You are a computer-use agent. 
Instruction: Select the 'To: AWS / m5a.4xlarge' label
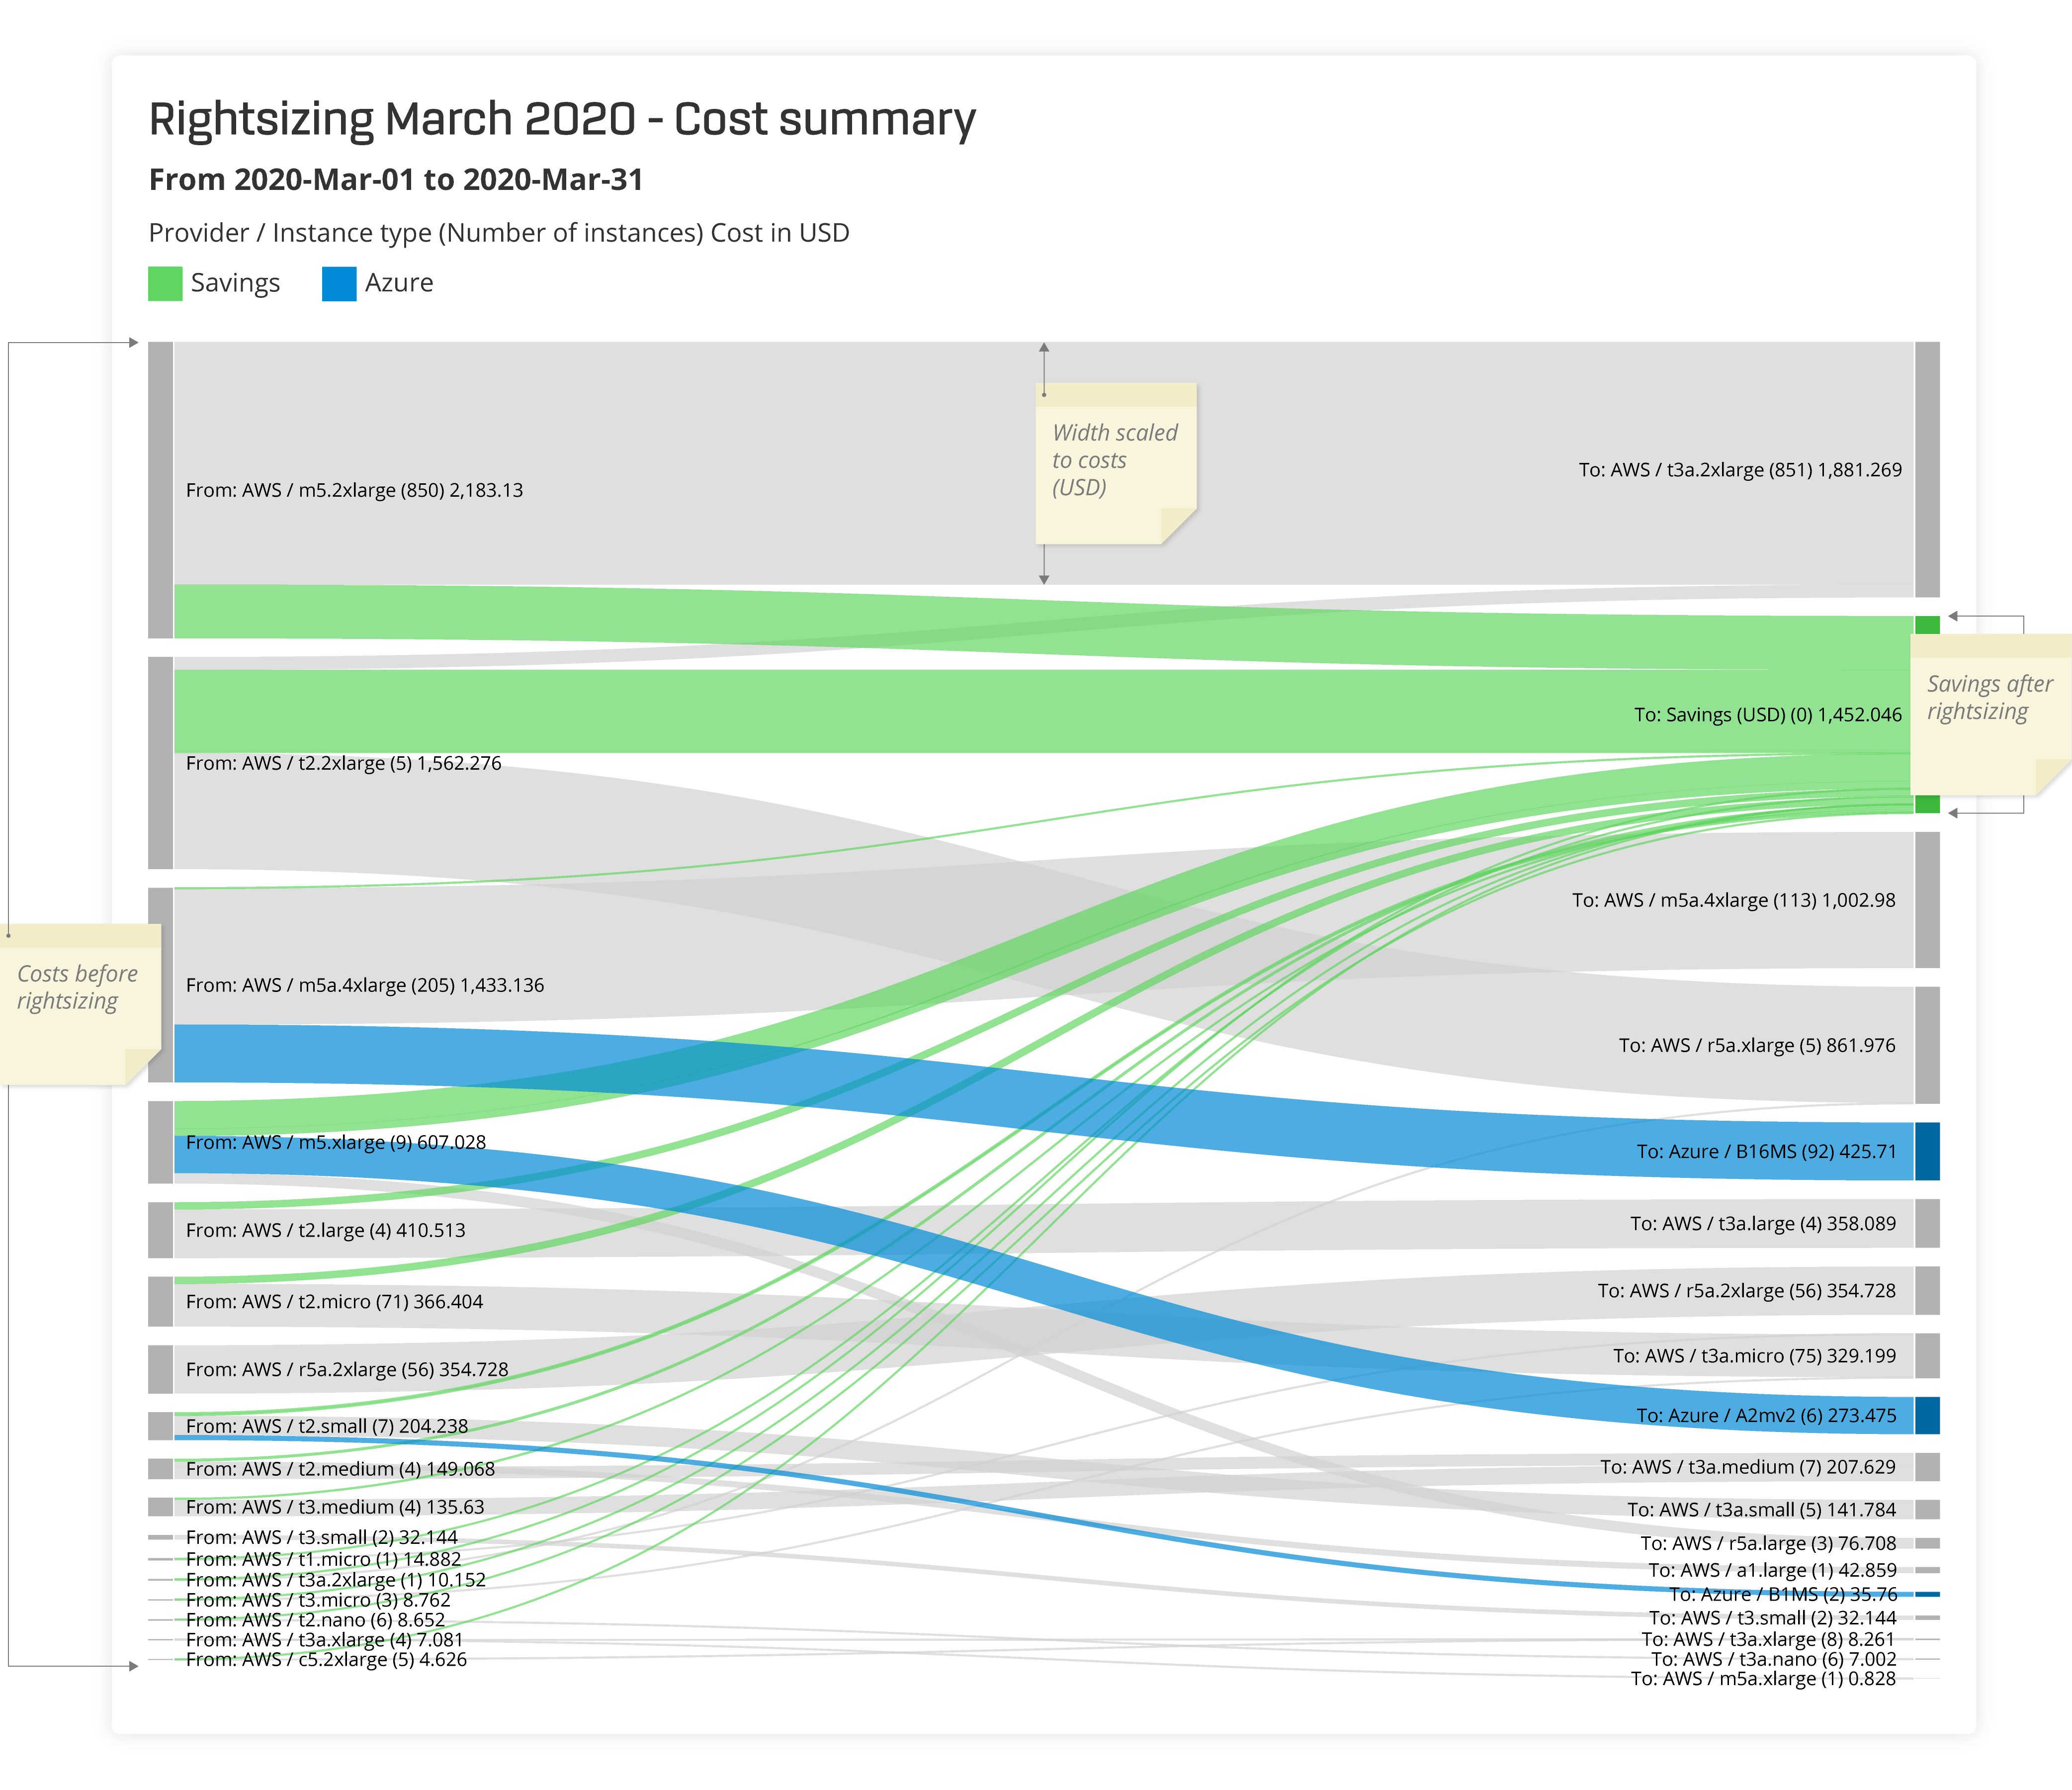tap(1733, 900)
